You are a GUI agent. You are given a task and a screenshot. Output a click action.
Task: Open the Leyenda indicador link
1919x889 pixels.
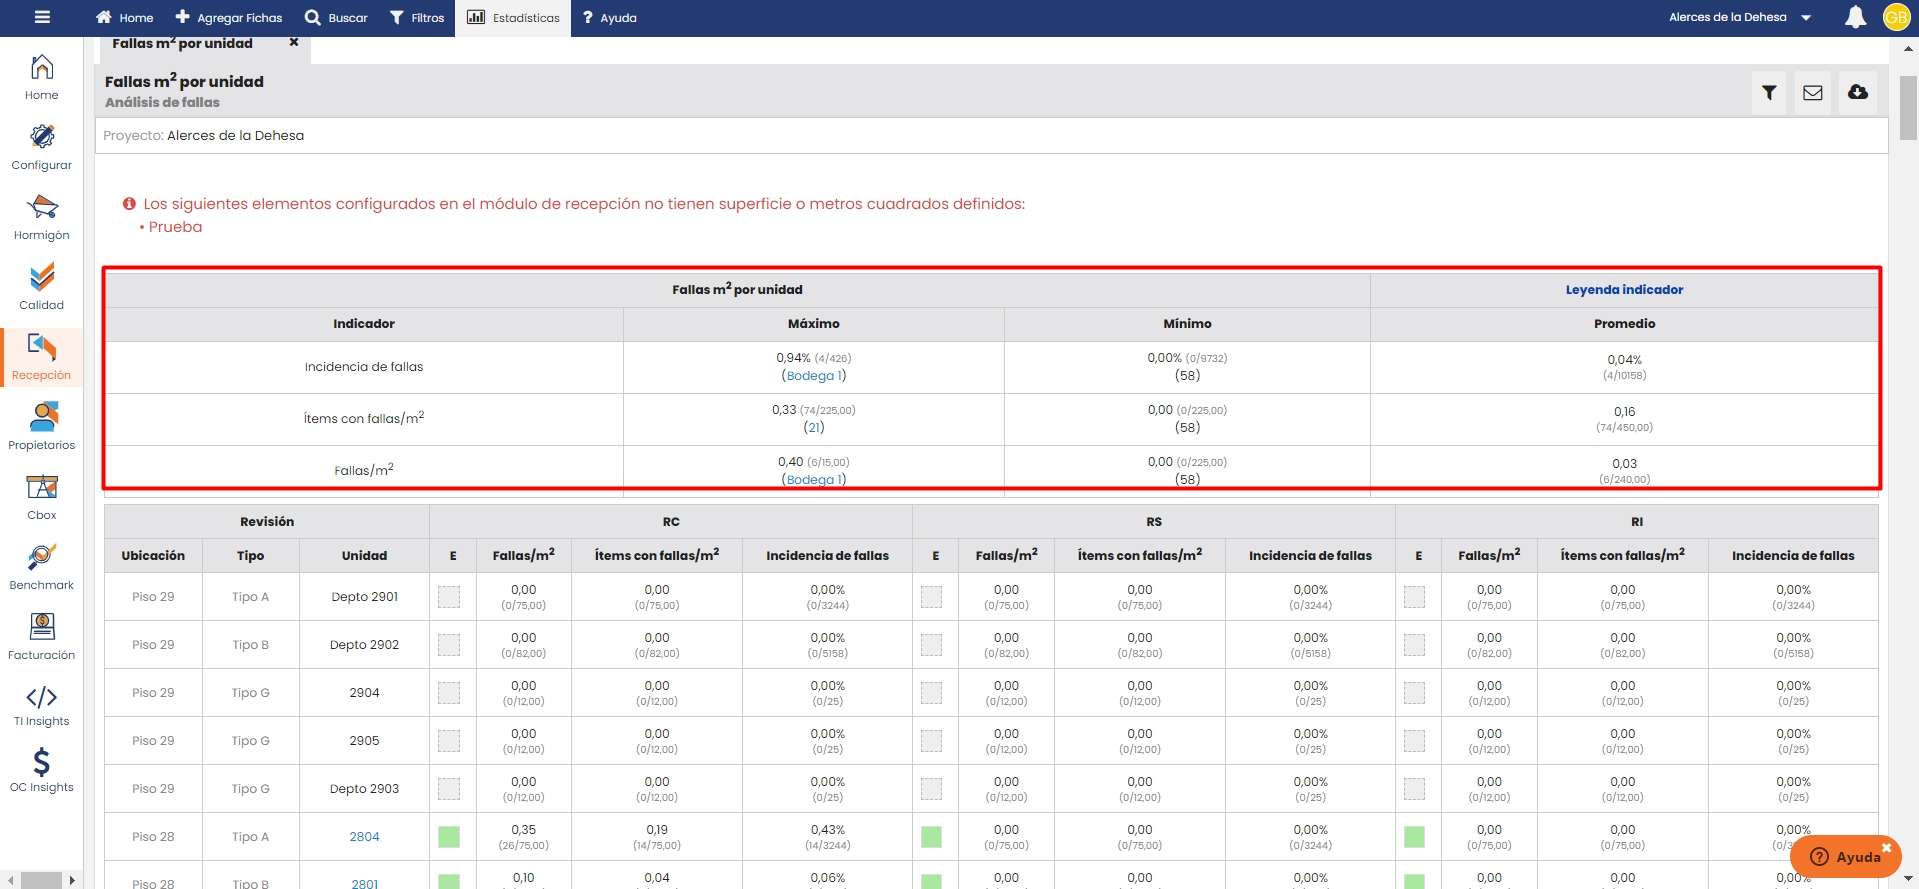1624,290
